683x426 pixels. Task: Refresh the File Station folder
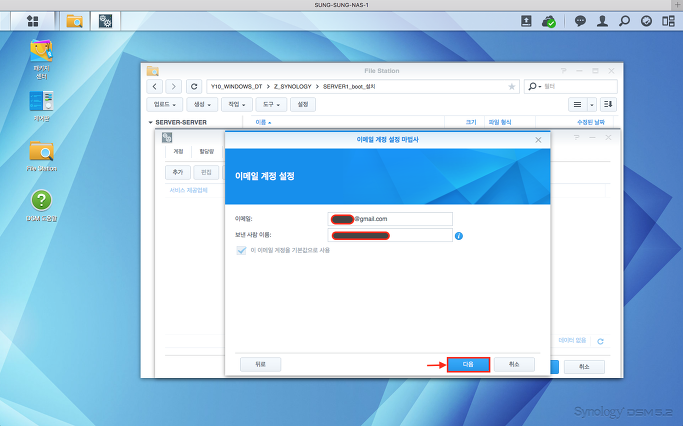tap(194, 86)
